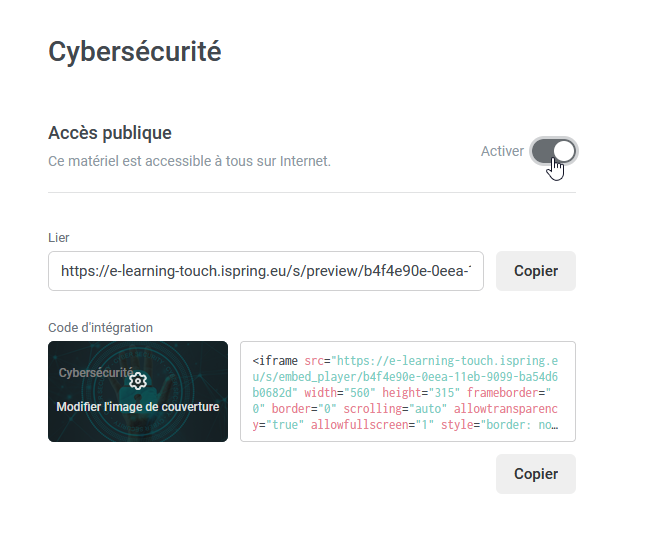The image size is (658, 534).
Task: Copy the embed code with Copier button
Action: coord(535,474)
